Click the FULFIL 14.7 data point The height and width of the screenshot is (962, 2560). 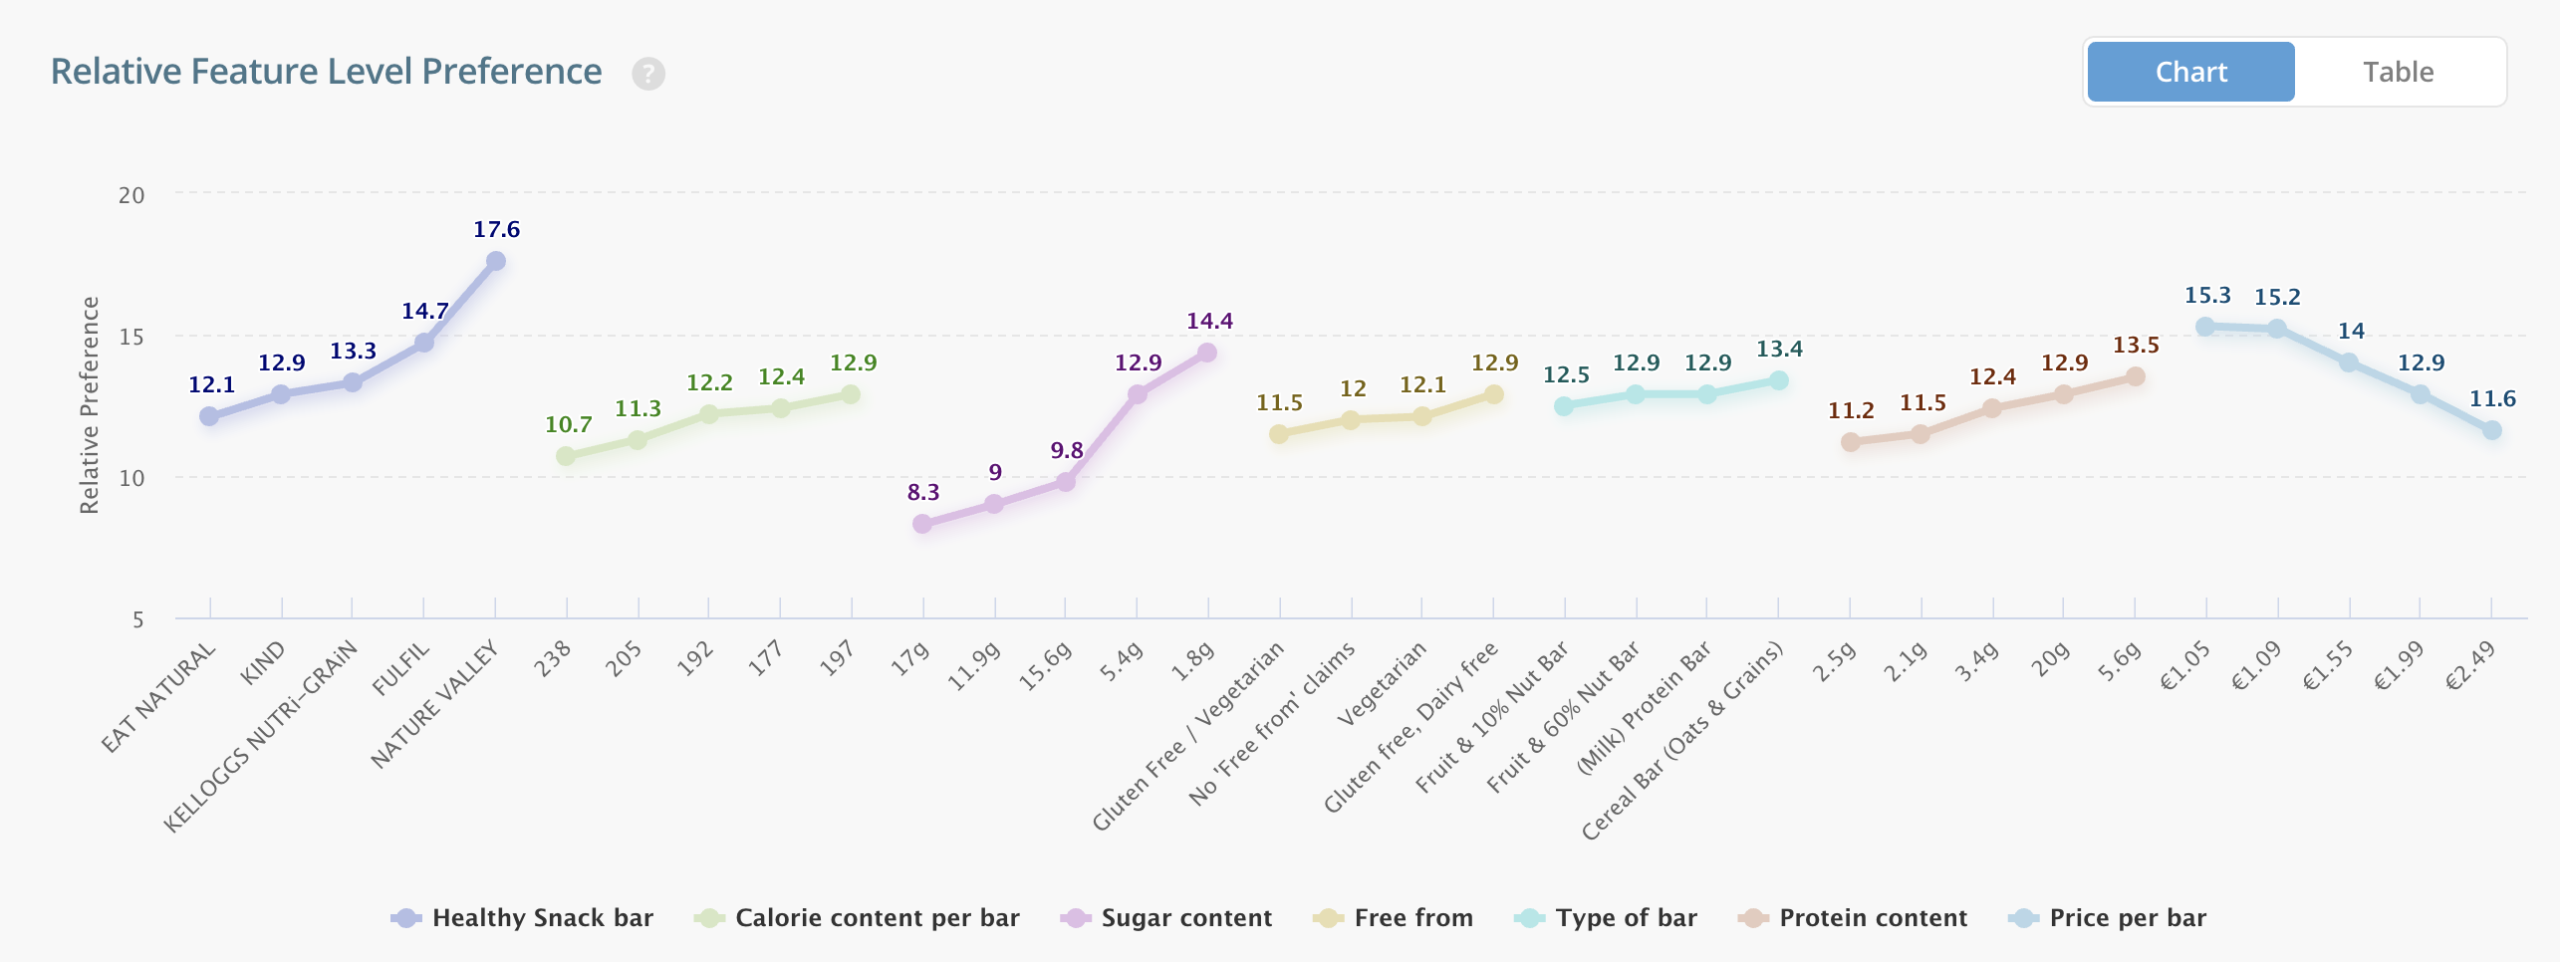[x=424, y=343]
